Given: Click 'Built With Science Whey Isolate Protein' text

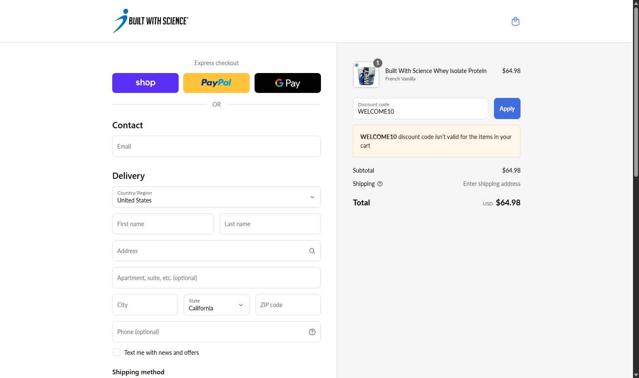Looking at the screenshot, I should click(436, 71).
